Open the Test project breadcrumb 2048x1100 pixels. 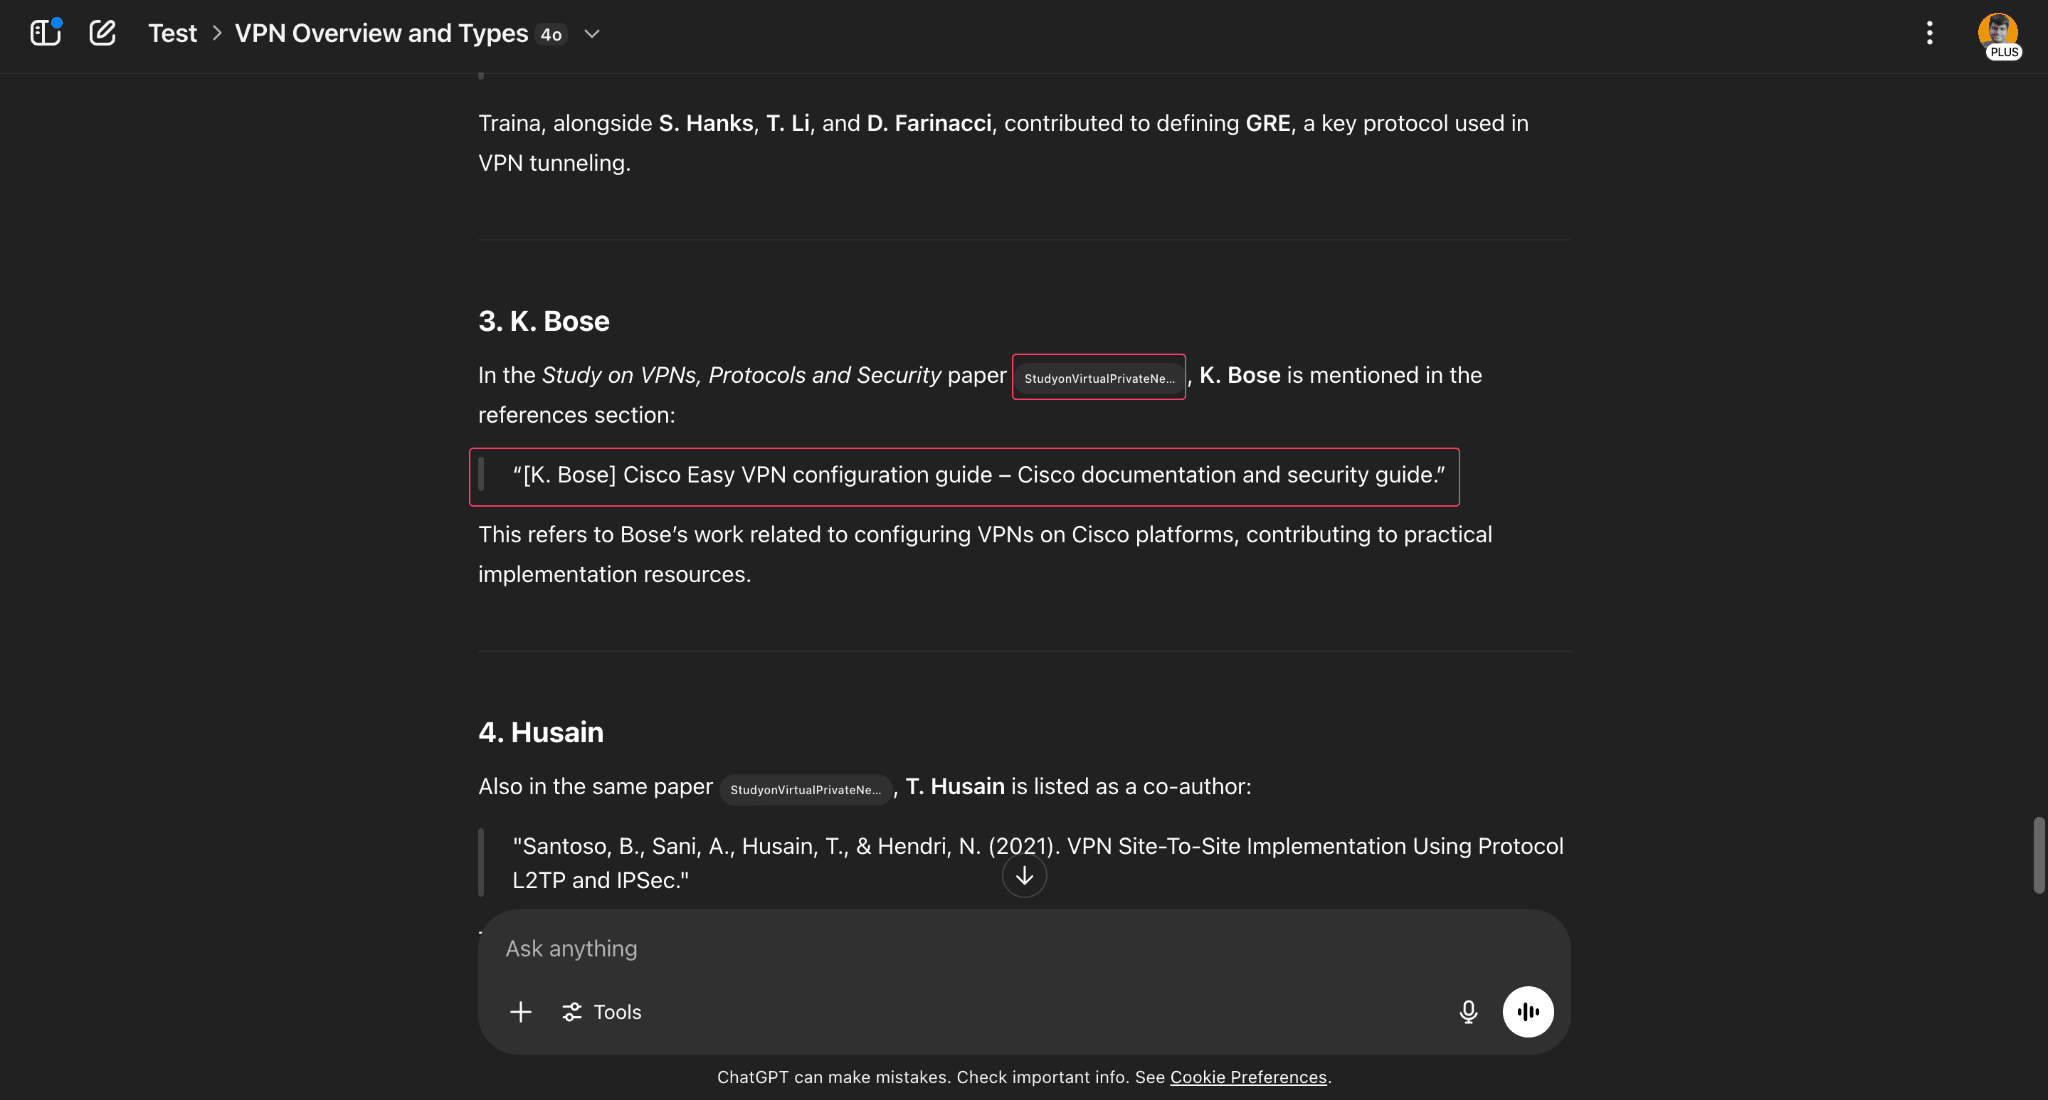coord(173,33)
